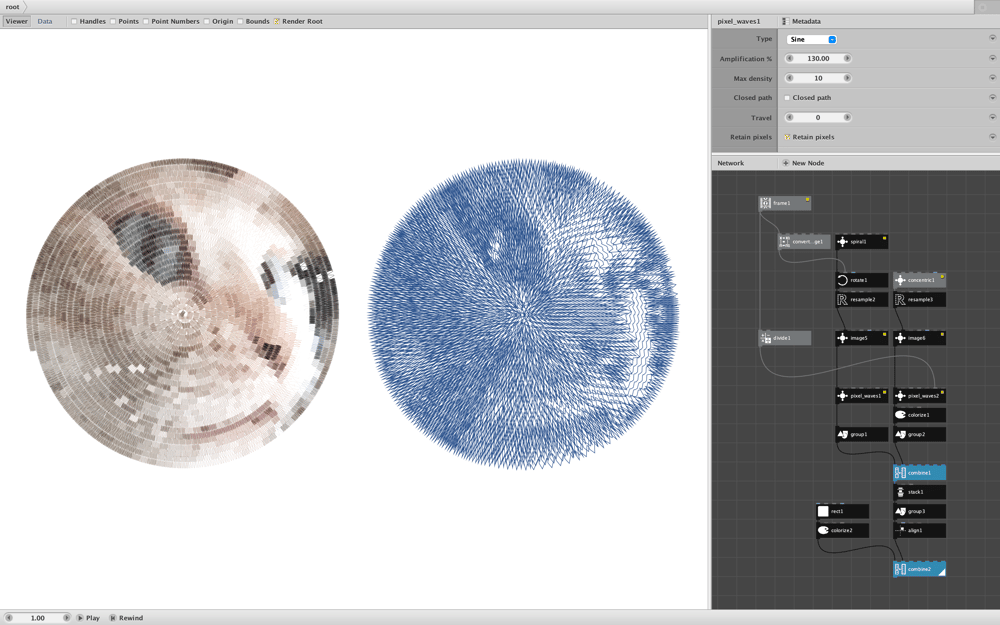This screenshot has width=1000, height=625.
Task: Click the Metadata icon
Action: pos(785,21)
